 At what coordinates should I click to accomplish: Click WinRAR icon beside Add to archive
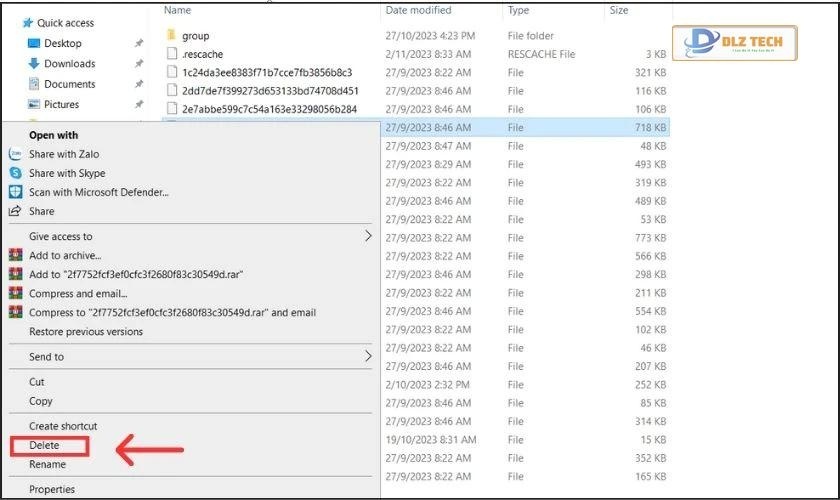click(x=16, y=255)
